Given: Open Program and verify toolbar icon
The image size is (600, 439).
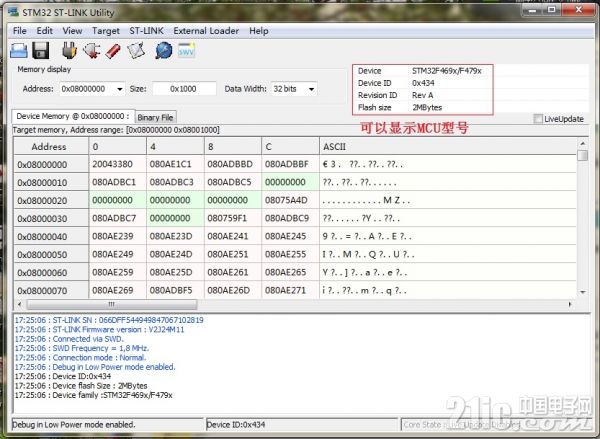Looking at the screenshot, I should (136, 51).
